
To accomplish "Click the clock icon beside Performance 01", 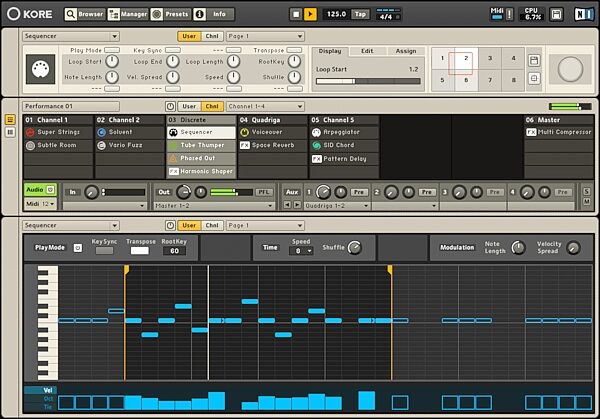I will pos(170,106).
